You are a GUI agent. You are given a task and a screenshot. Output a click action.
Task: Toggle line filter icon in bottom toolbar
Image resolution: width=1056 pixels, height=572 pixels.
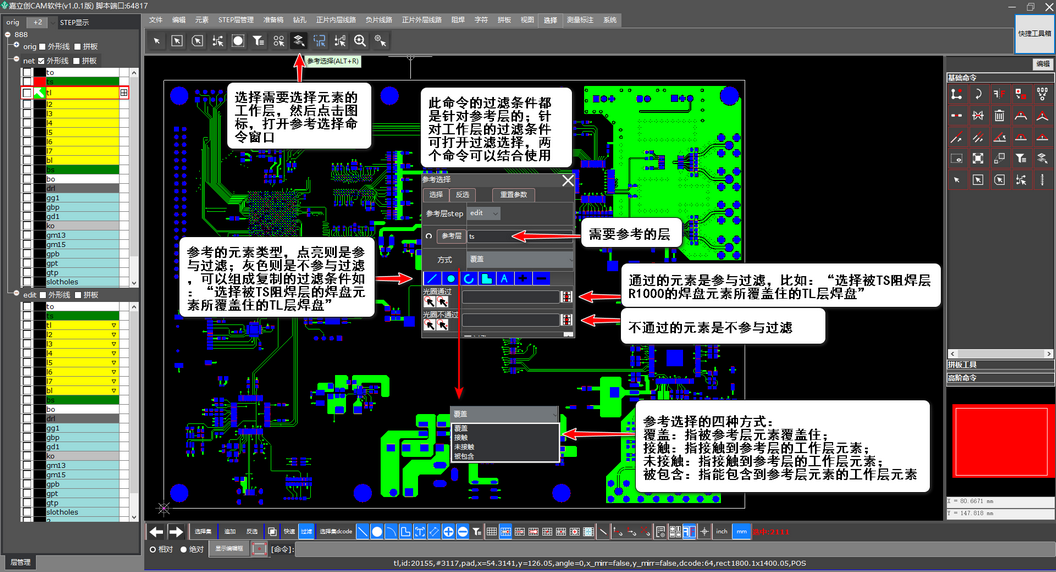362,532
